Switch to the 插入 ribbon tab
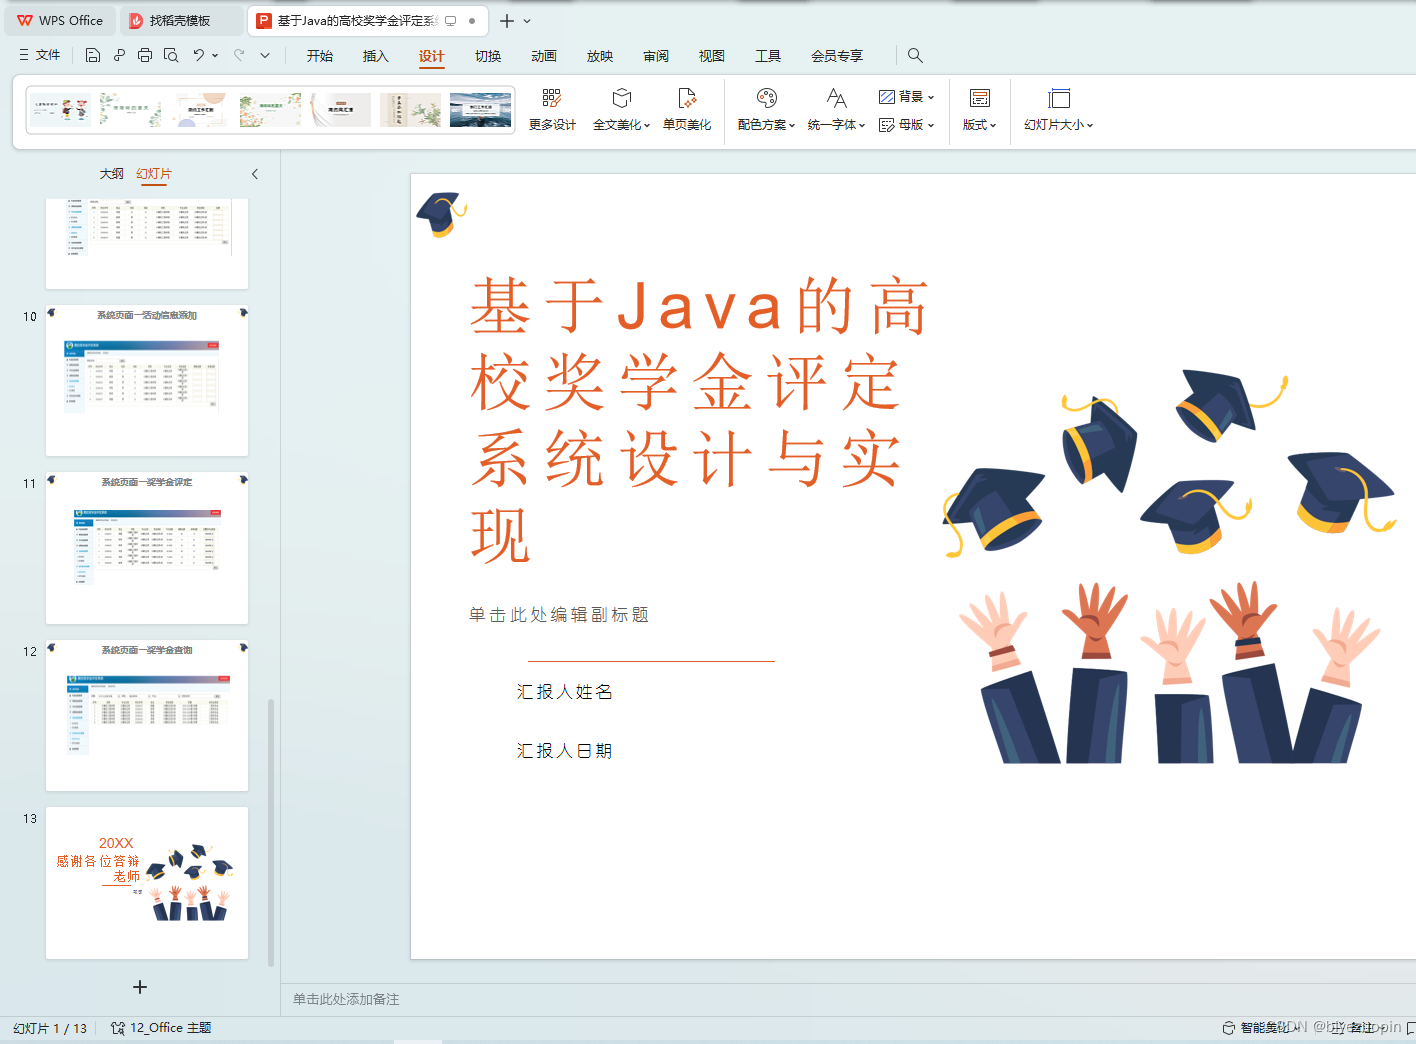This screenshot has width=1416, height=1044. point(375,56)
